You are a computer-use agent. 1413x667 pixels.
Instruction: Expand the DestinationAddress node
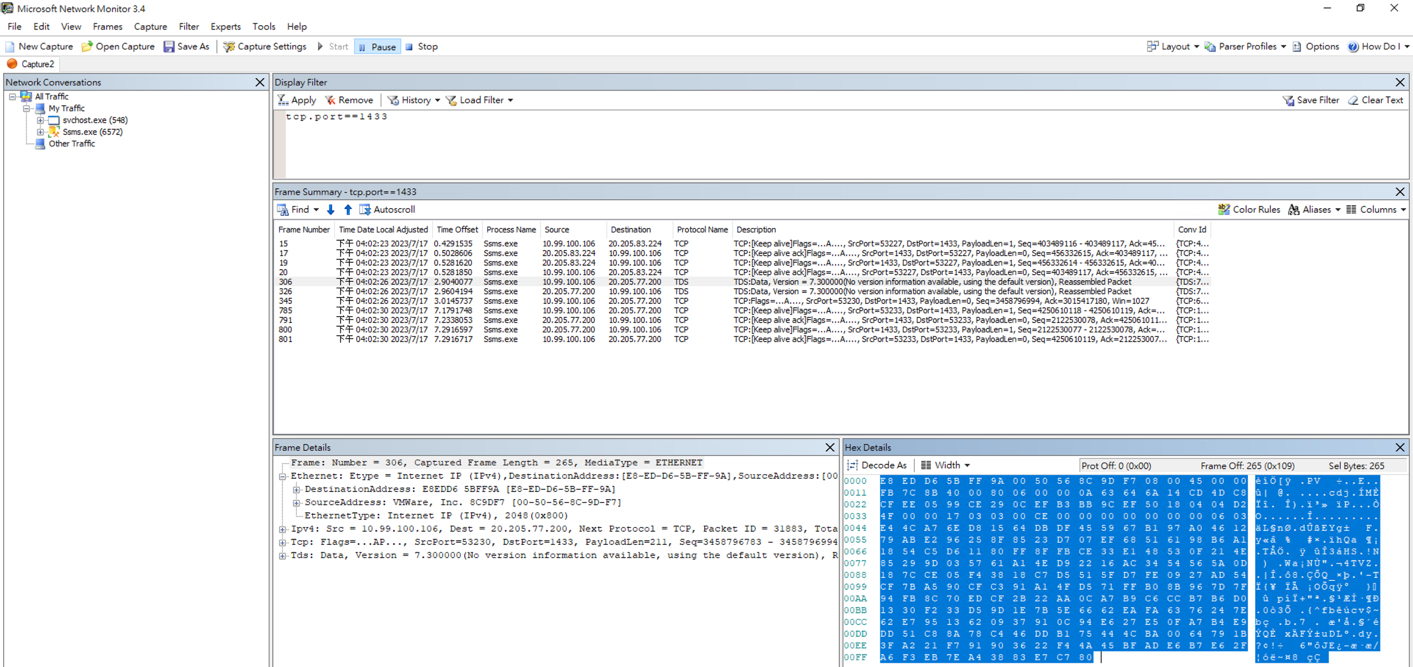297,490
